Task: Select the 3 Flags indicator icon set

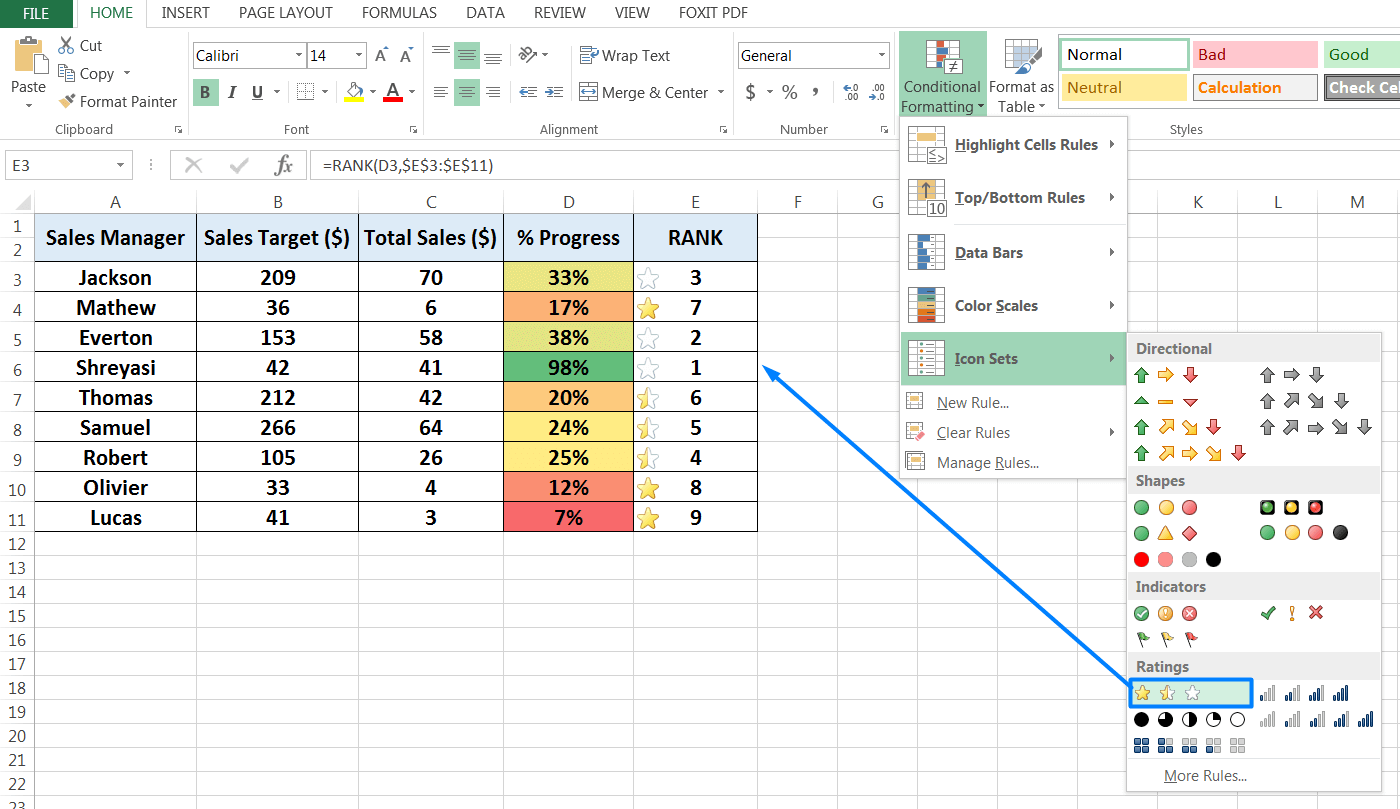Action: coord(1166,639)
